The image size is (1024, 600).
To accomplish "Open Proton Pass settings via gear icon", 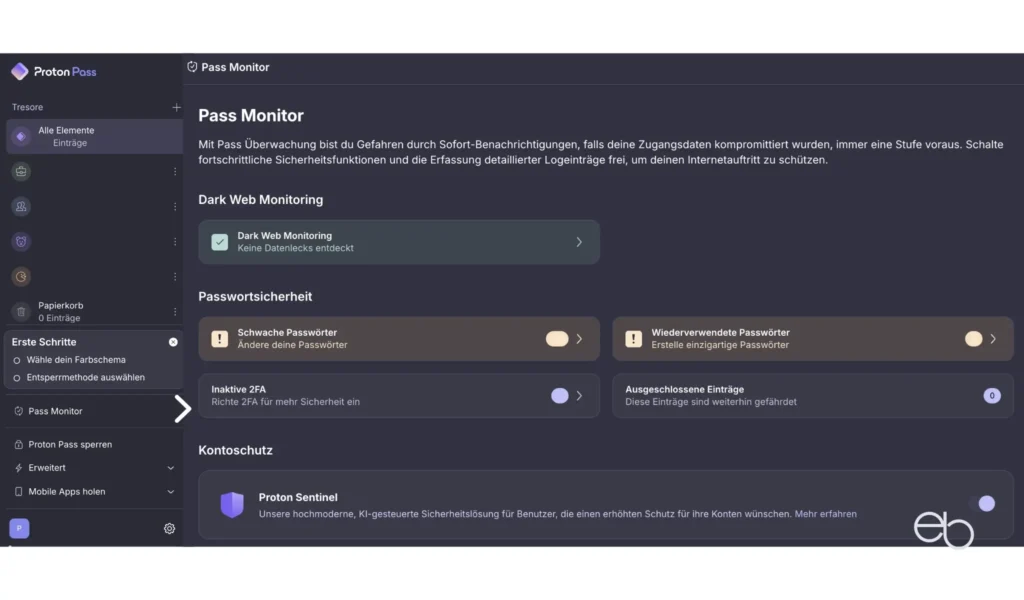I will tap(169, 528).
